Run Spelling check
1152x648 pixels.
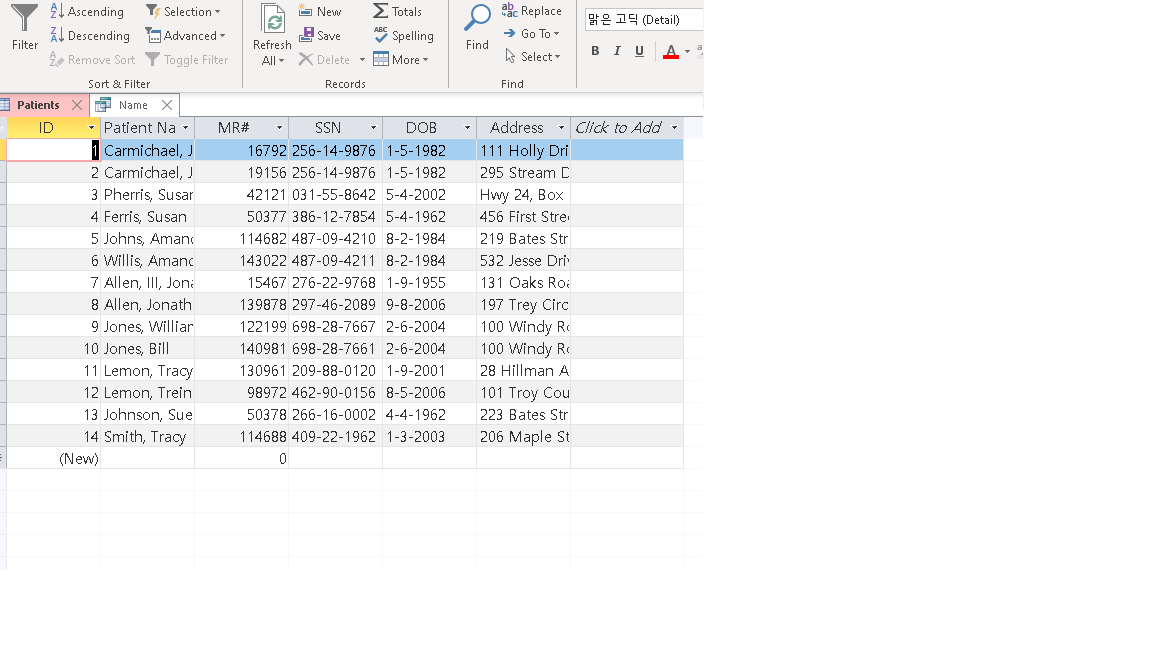click(x=403, y=35)
